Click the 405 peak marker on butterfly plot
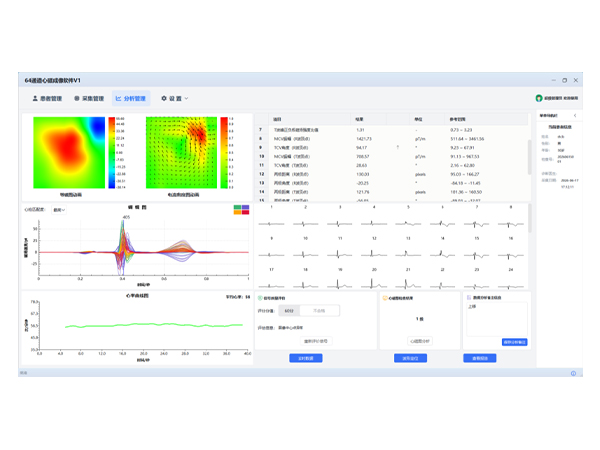 click(126, 217)
